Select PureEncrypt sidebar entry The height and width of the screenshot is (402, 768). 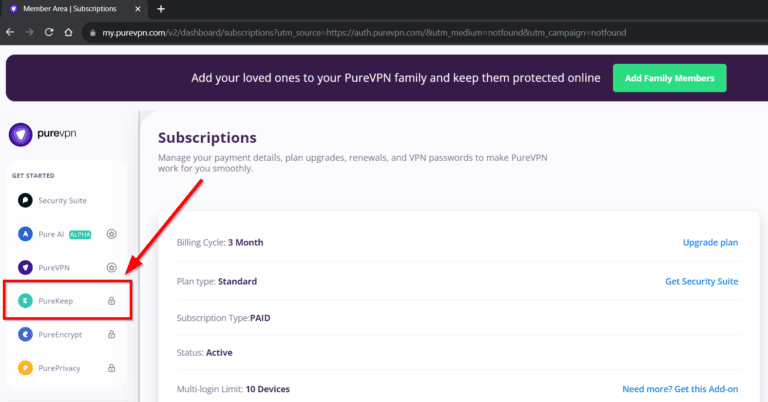(61, 335)
